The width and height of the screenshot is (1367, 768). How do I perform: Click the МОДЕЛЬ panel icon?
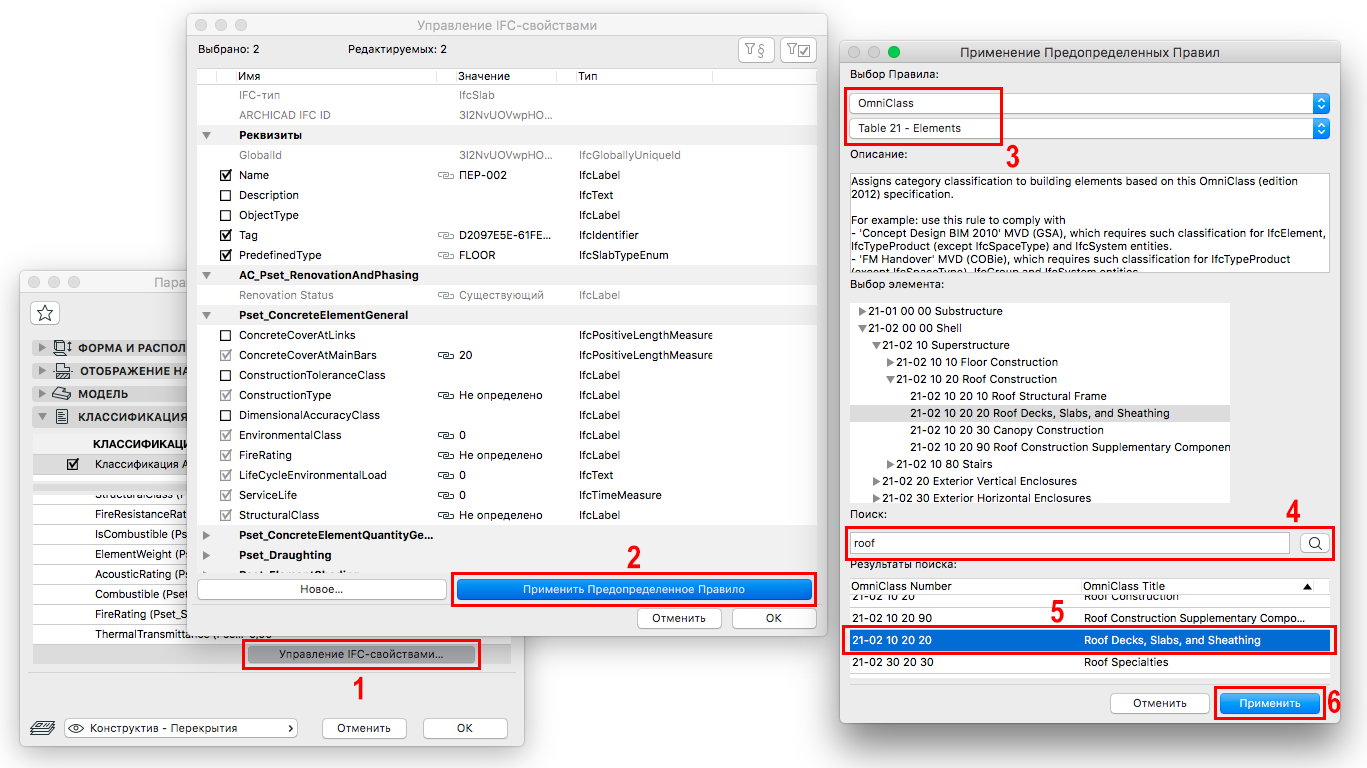point(62,394)
